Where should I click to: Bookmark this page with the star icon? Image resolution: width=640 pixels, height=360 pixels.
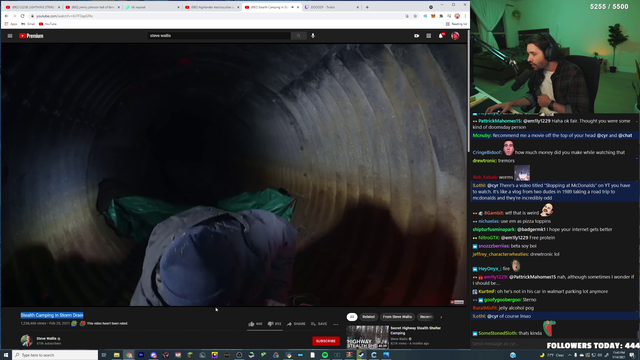(x=415, y=16)
